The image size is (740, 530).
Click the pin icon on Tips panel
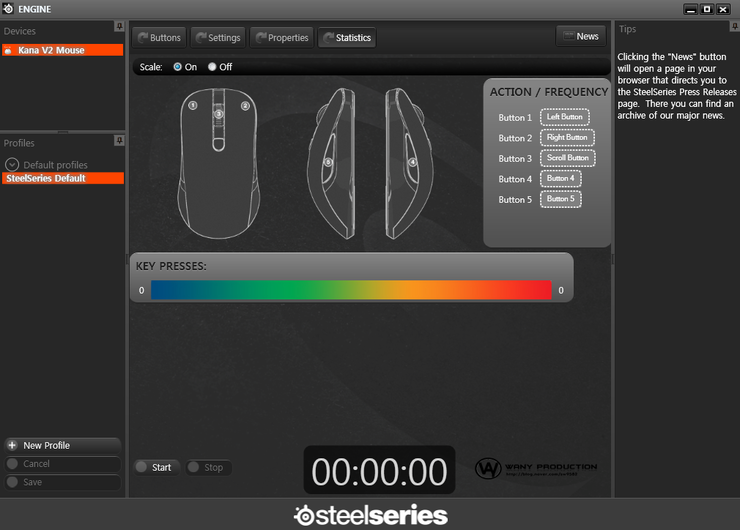734,27
